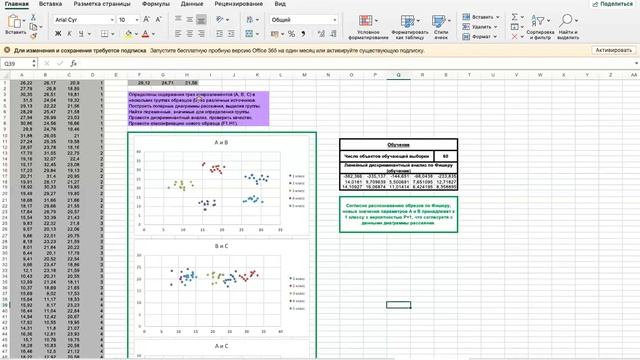Expand the Paste options arrow

pos(24,20)
